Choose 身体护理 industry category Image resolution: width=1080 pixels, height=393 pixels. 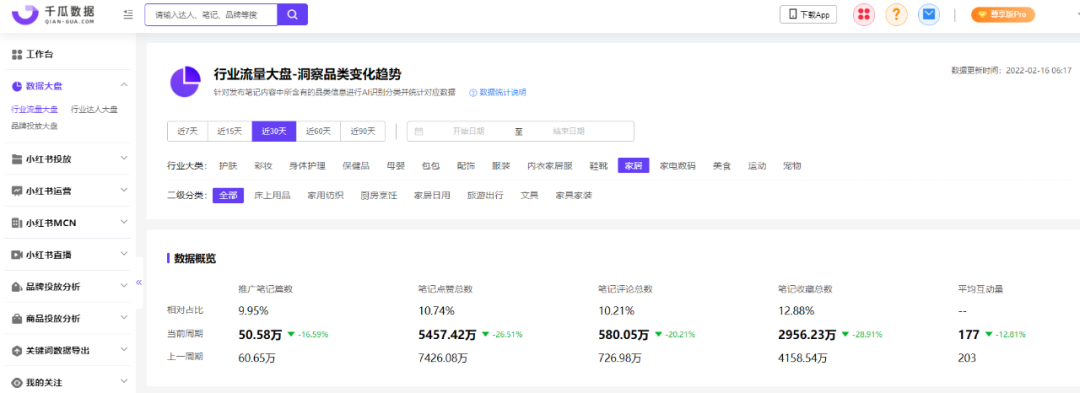(x=307, y=166)
